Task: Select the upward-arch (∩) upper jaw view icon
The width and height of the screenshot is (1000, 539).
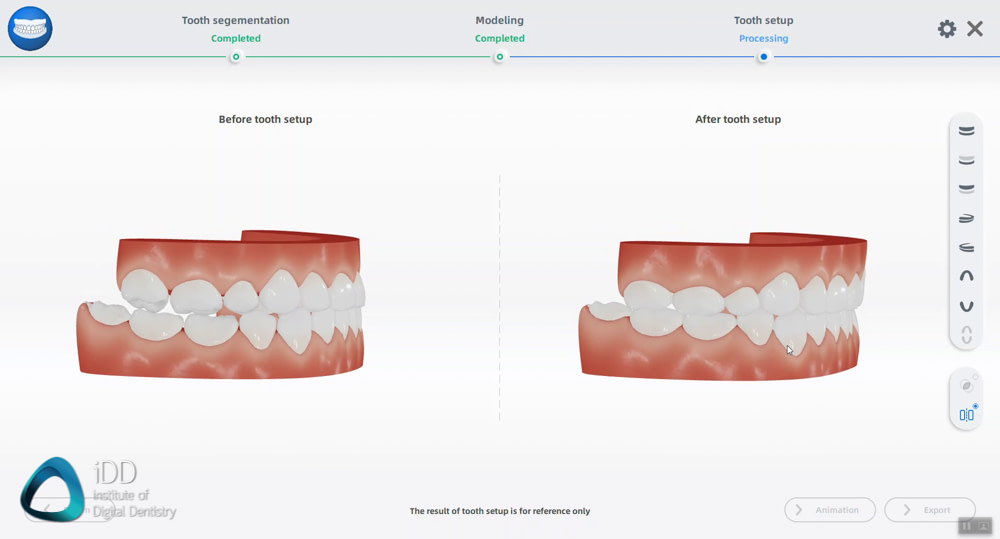Action: pos(966,276)
